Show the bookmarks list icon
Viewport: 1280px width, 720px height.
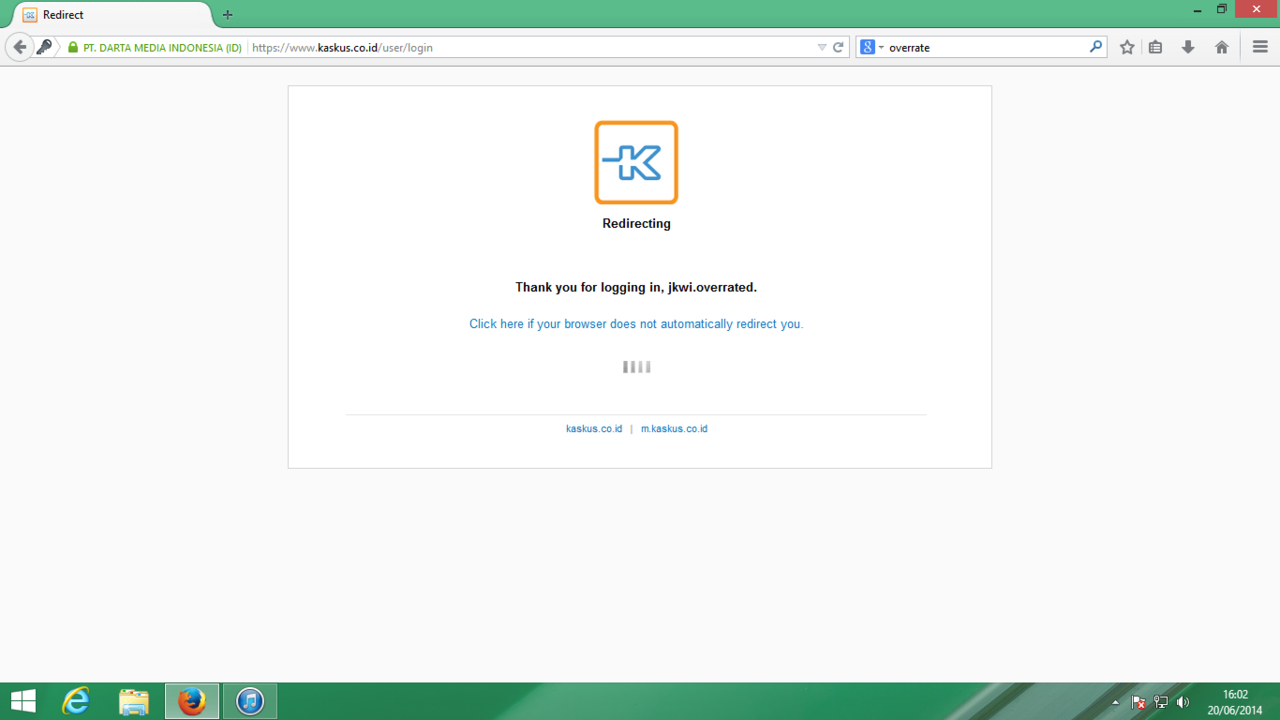tap(1155, 47)
